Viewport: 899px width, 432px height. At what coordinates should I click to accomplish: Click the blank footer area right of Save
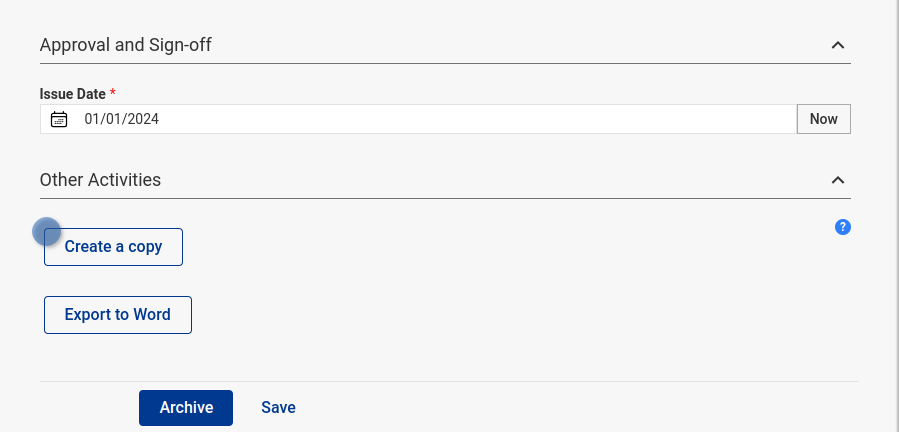click(580, 407)
